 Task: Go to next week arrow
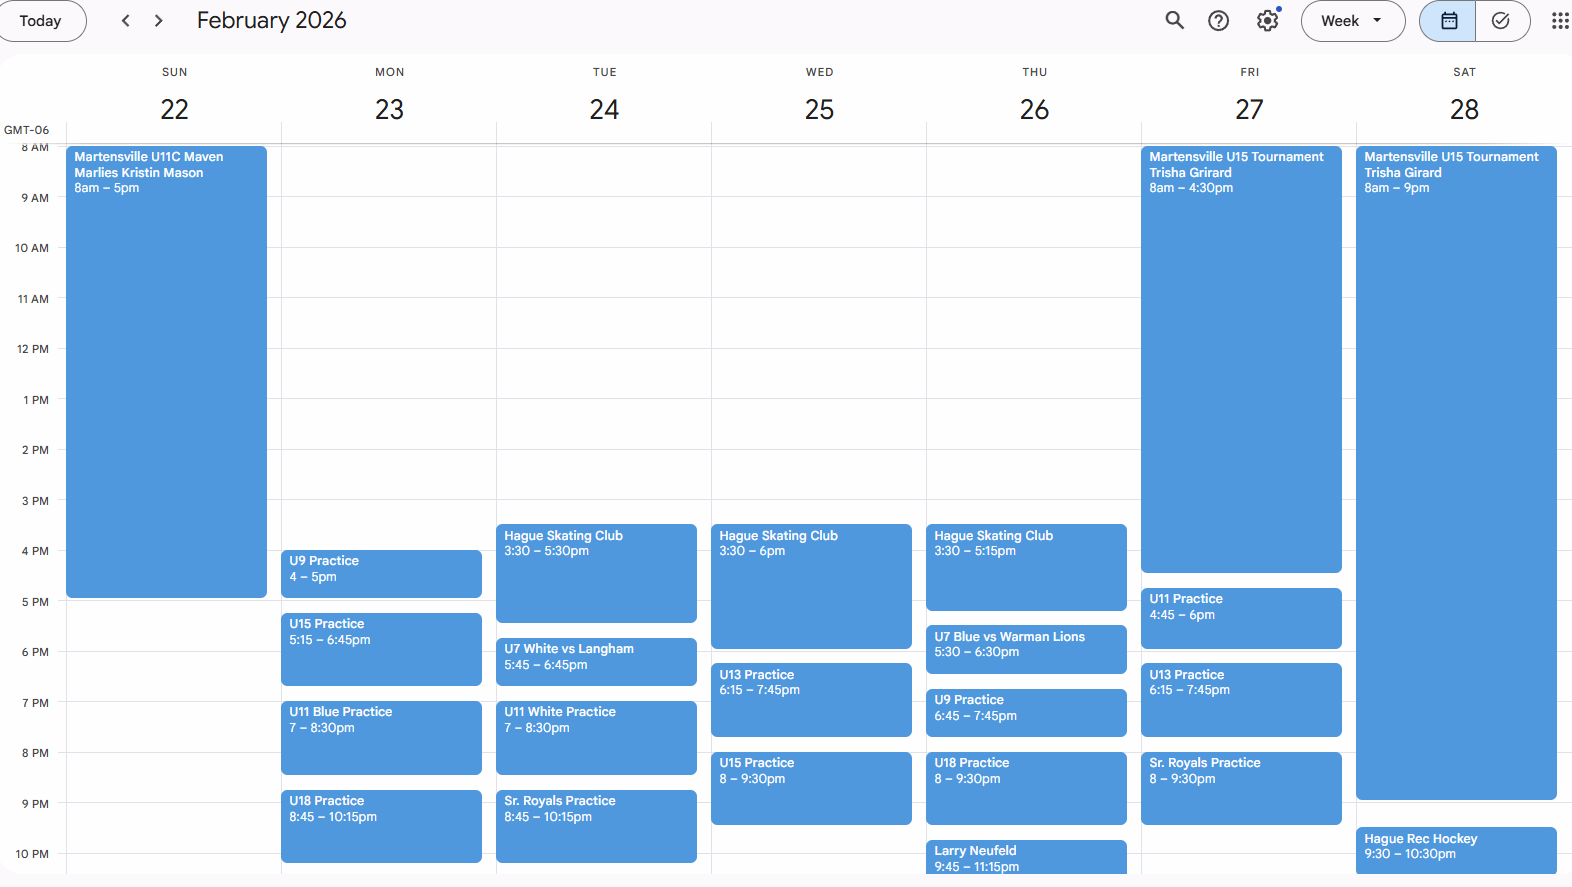point(159,21)
